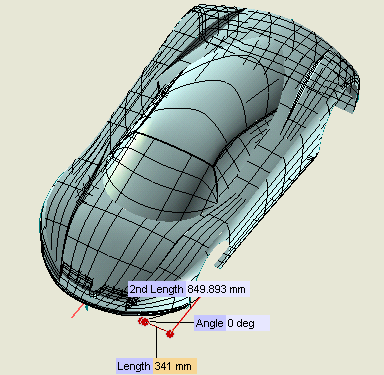
Task: Click the vertical black leader above Length
Action: pos(156,343)
